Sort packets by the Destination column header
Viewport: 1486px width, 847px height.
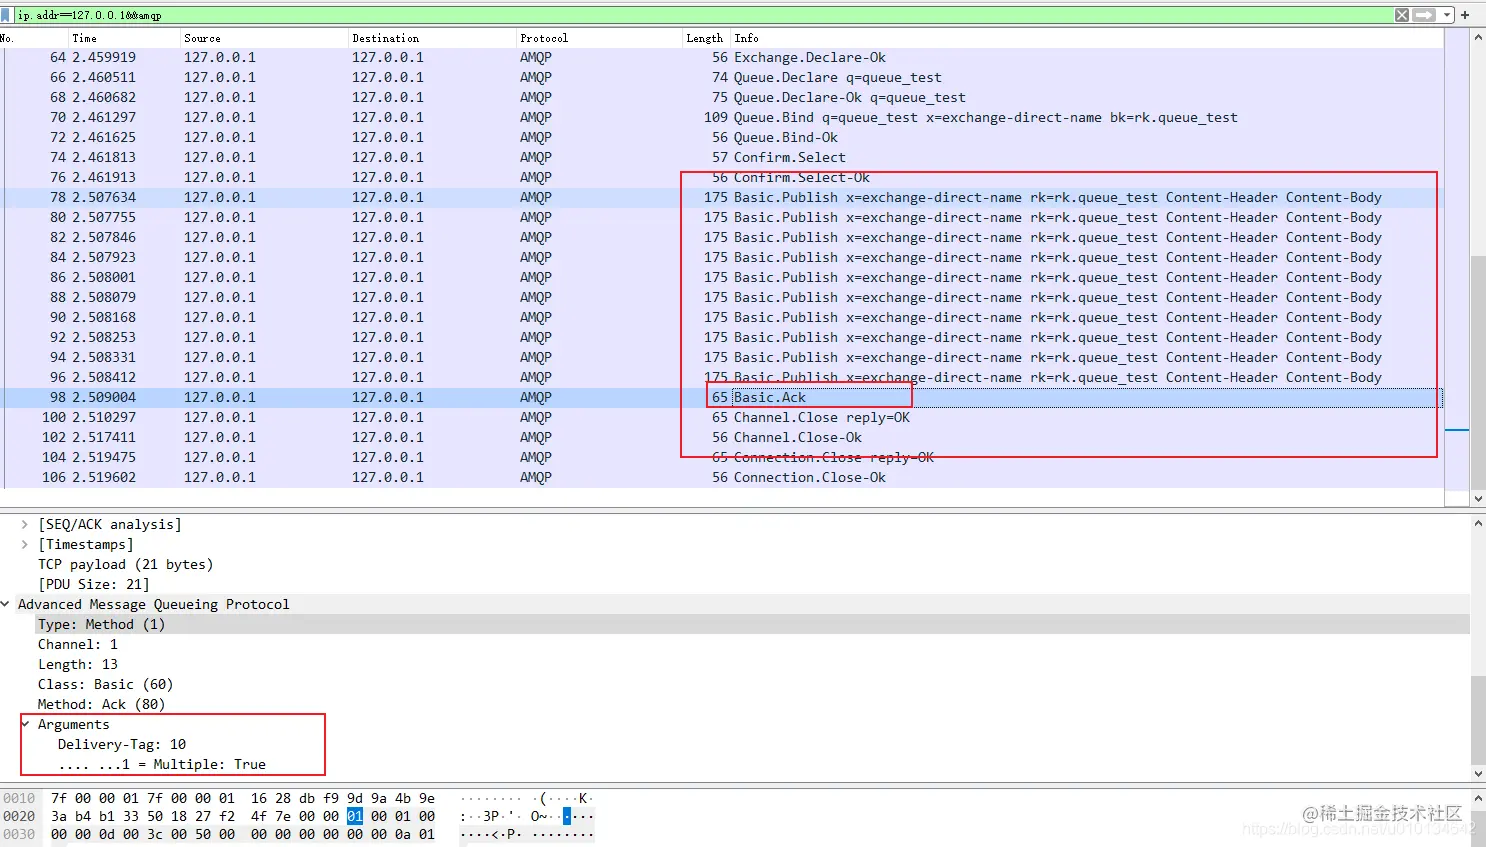pos(432,38)
